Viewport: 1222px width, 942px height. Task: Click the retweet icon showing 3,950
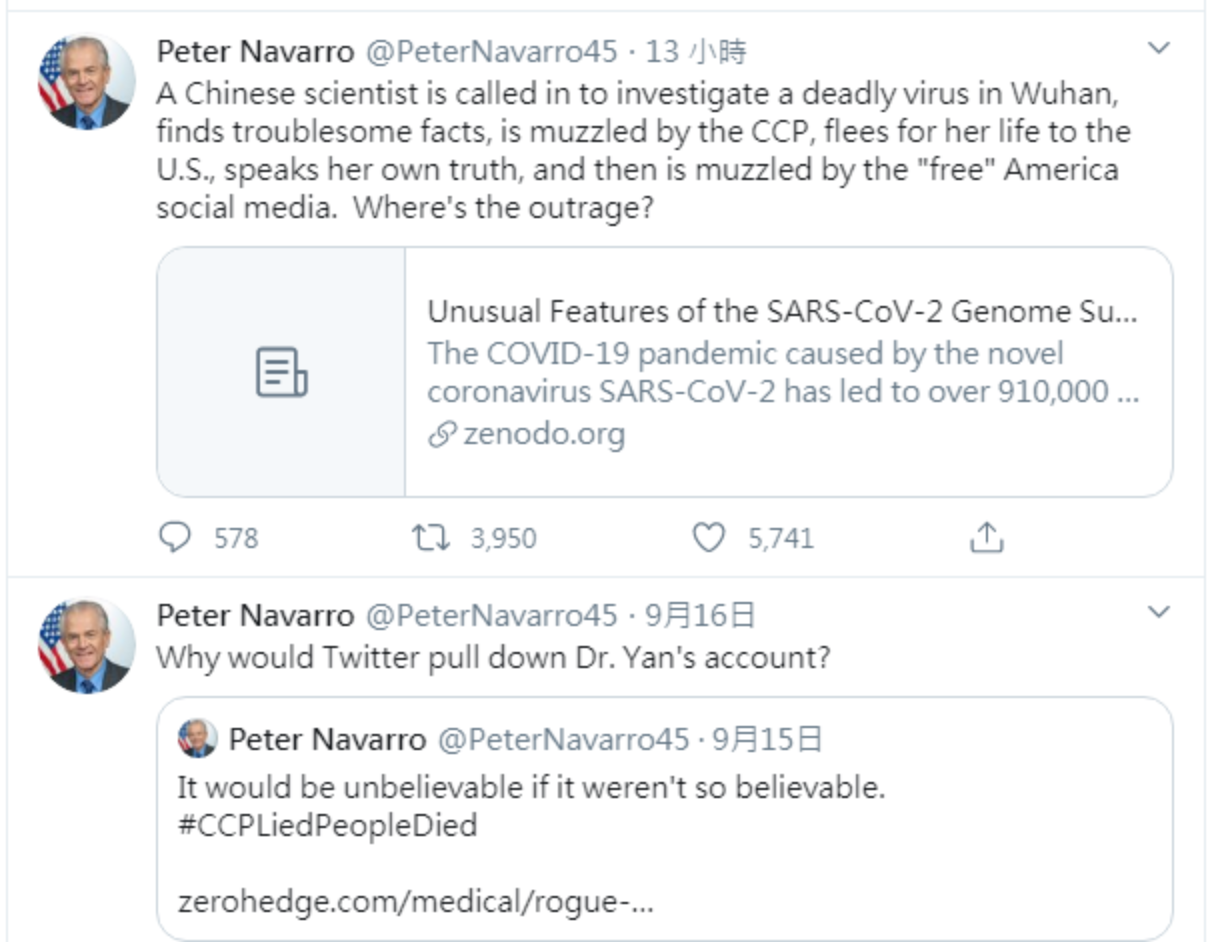[x=432, y=538]
